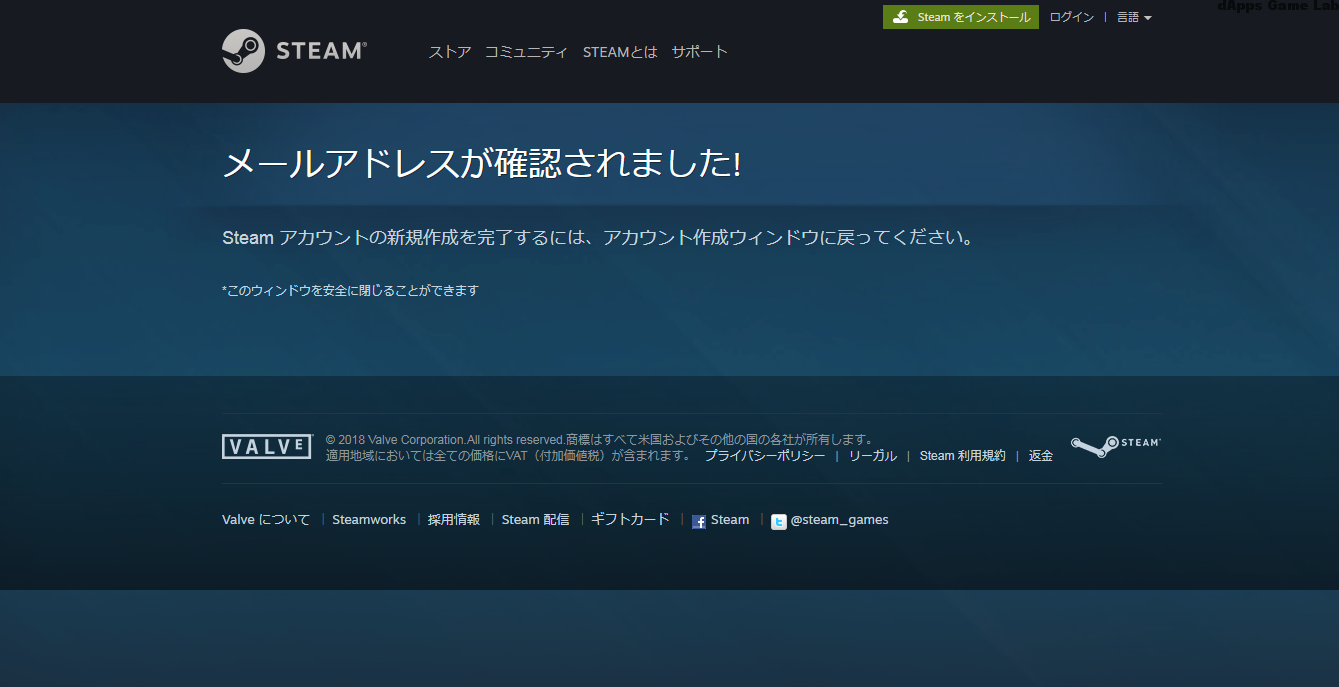Open the 返金 link
Viewport: 1339px width, 687px height.
point(1041,455)
